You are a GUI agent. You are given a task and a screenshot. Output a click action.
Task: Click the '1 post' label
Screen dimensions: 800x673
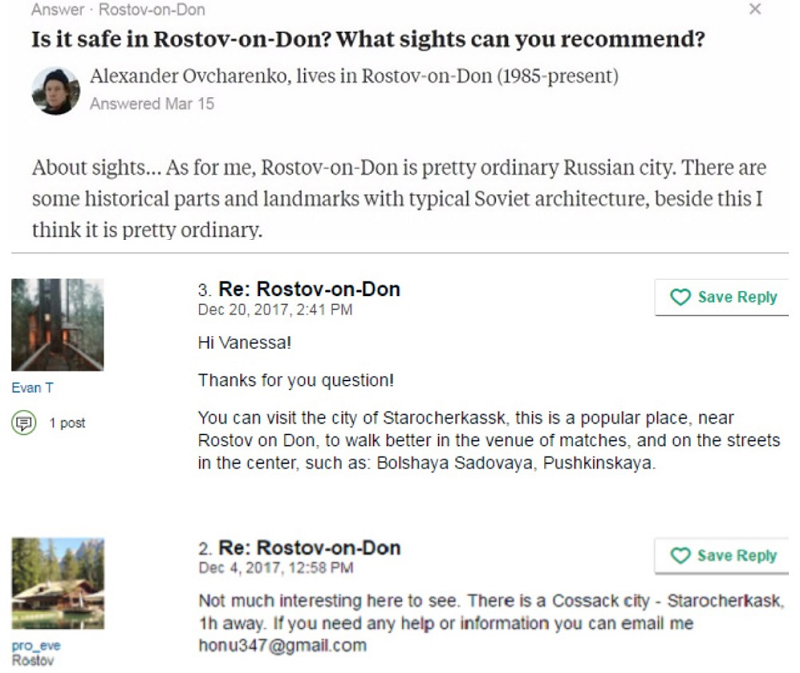coord(68,423)
